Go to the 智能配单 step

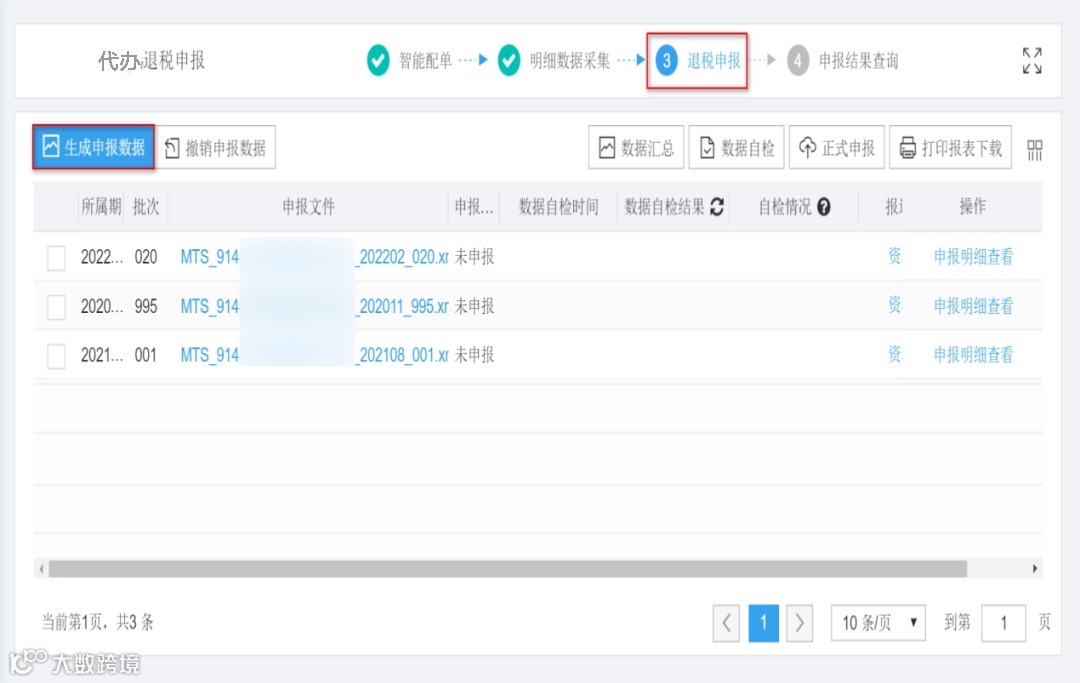coord(409,61)
